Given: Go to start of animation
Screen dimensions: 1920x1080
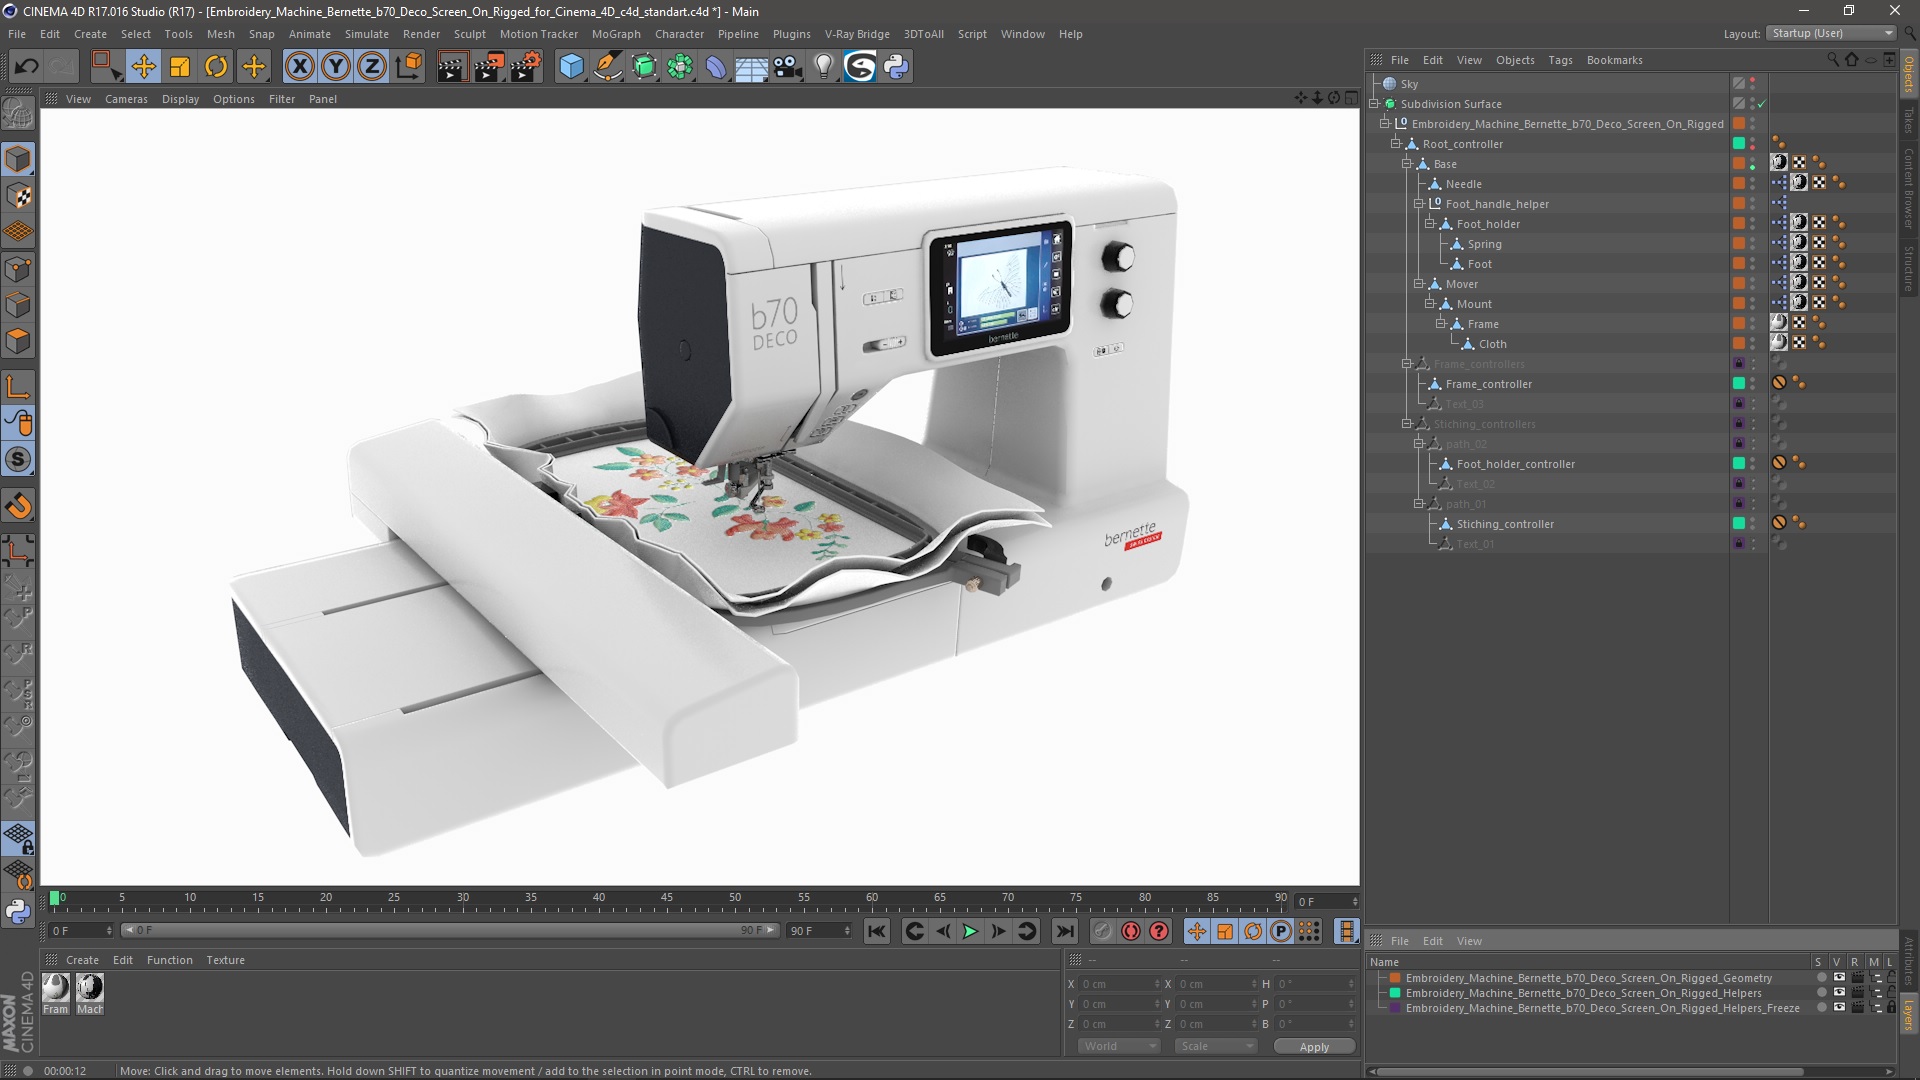Looking at the screenshot, I should tap(876, 931).
